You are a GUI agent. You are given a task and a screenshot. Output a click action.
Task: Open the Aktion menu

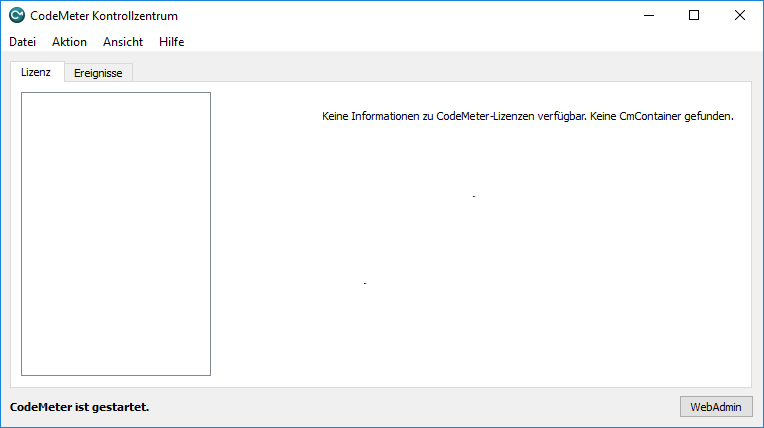click(69, 42)
